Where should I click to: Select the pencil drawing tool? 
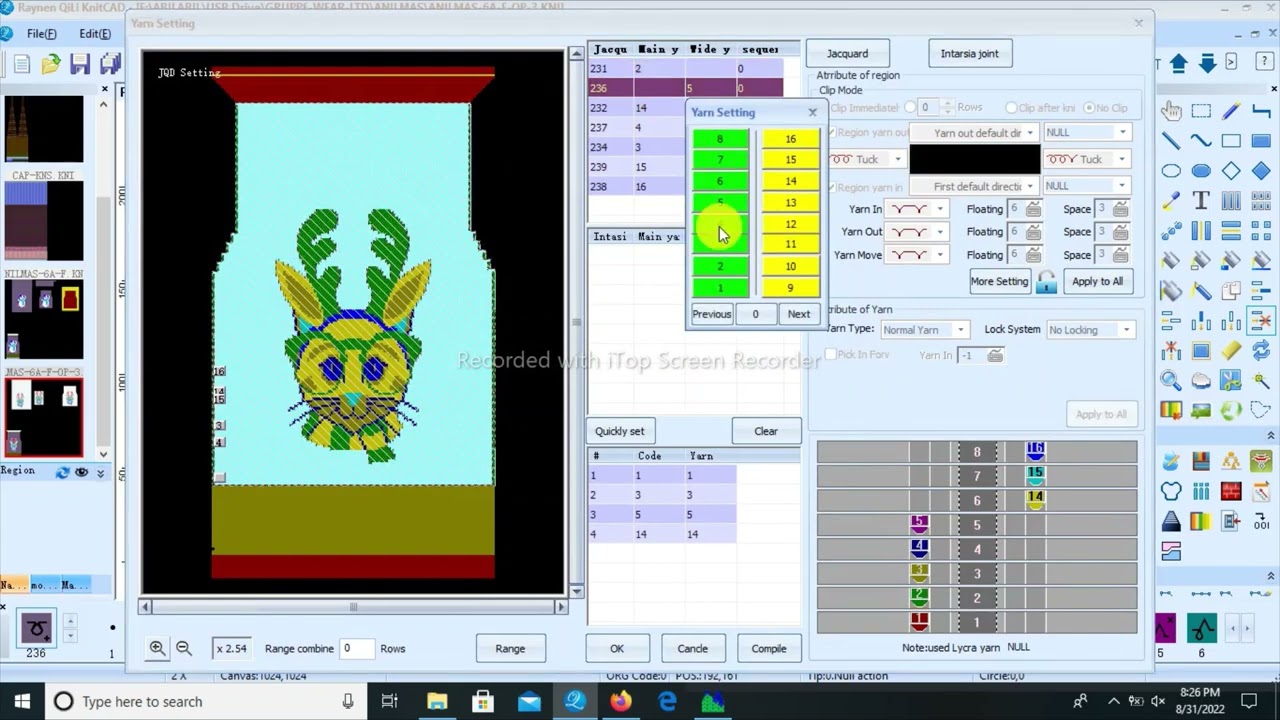coord(1231,111)
